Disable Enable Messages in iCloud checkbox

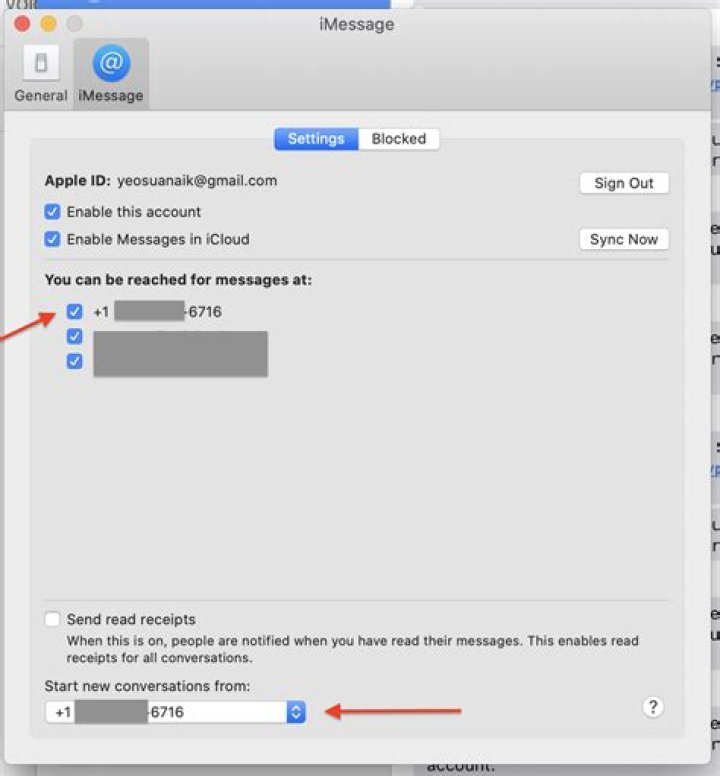pos(53,239)
